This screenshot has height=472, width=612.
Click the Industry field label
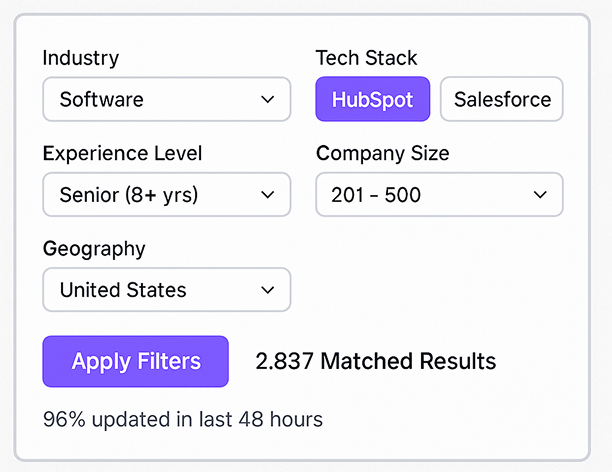pos(80,58)
